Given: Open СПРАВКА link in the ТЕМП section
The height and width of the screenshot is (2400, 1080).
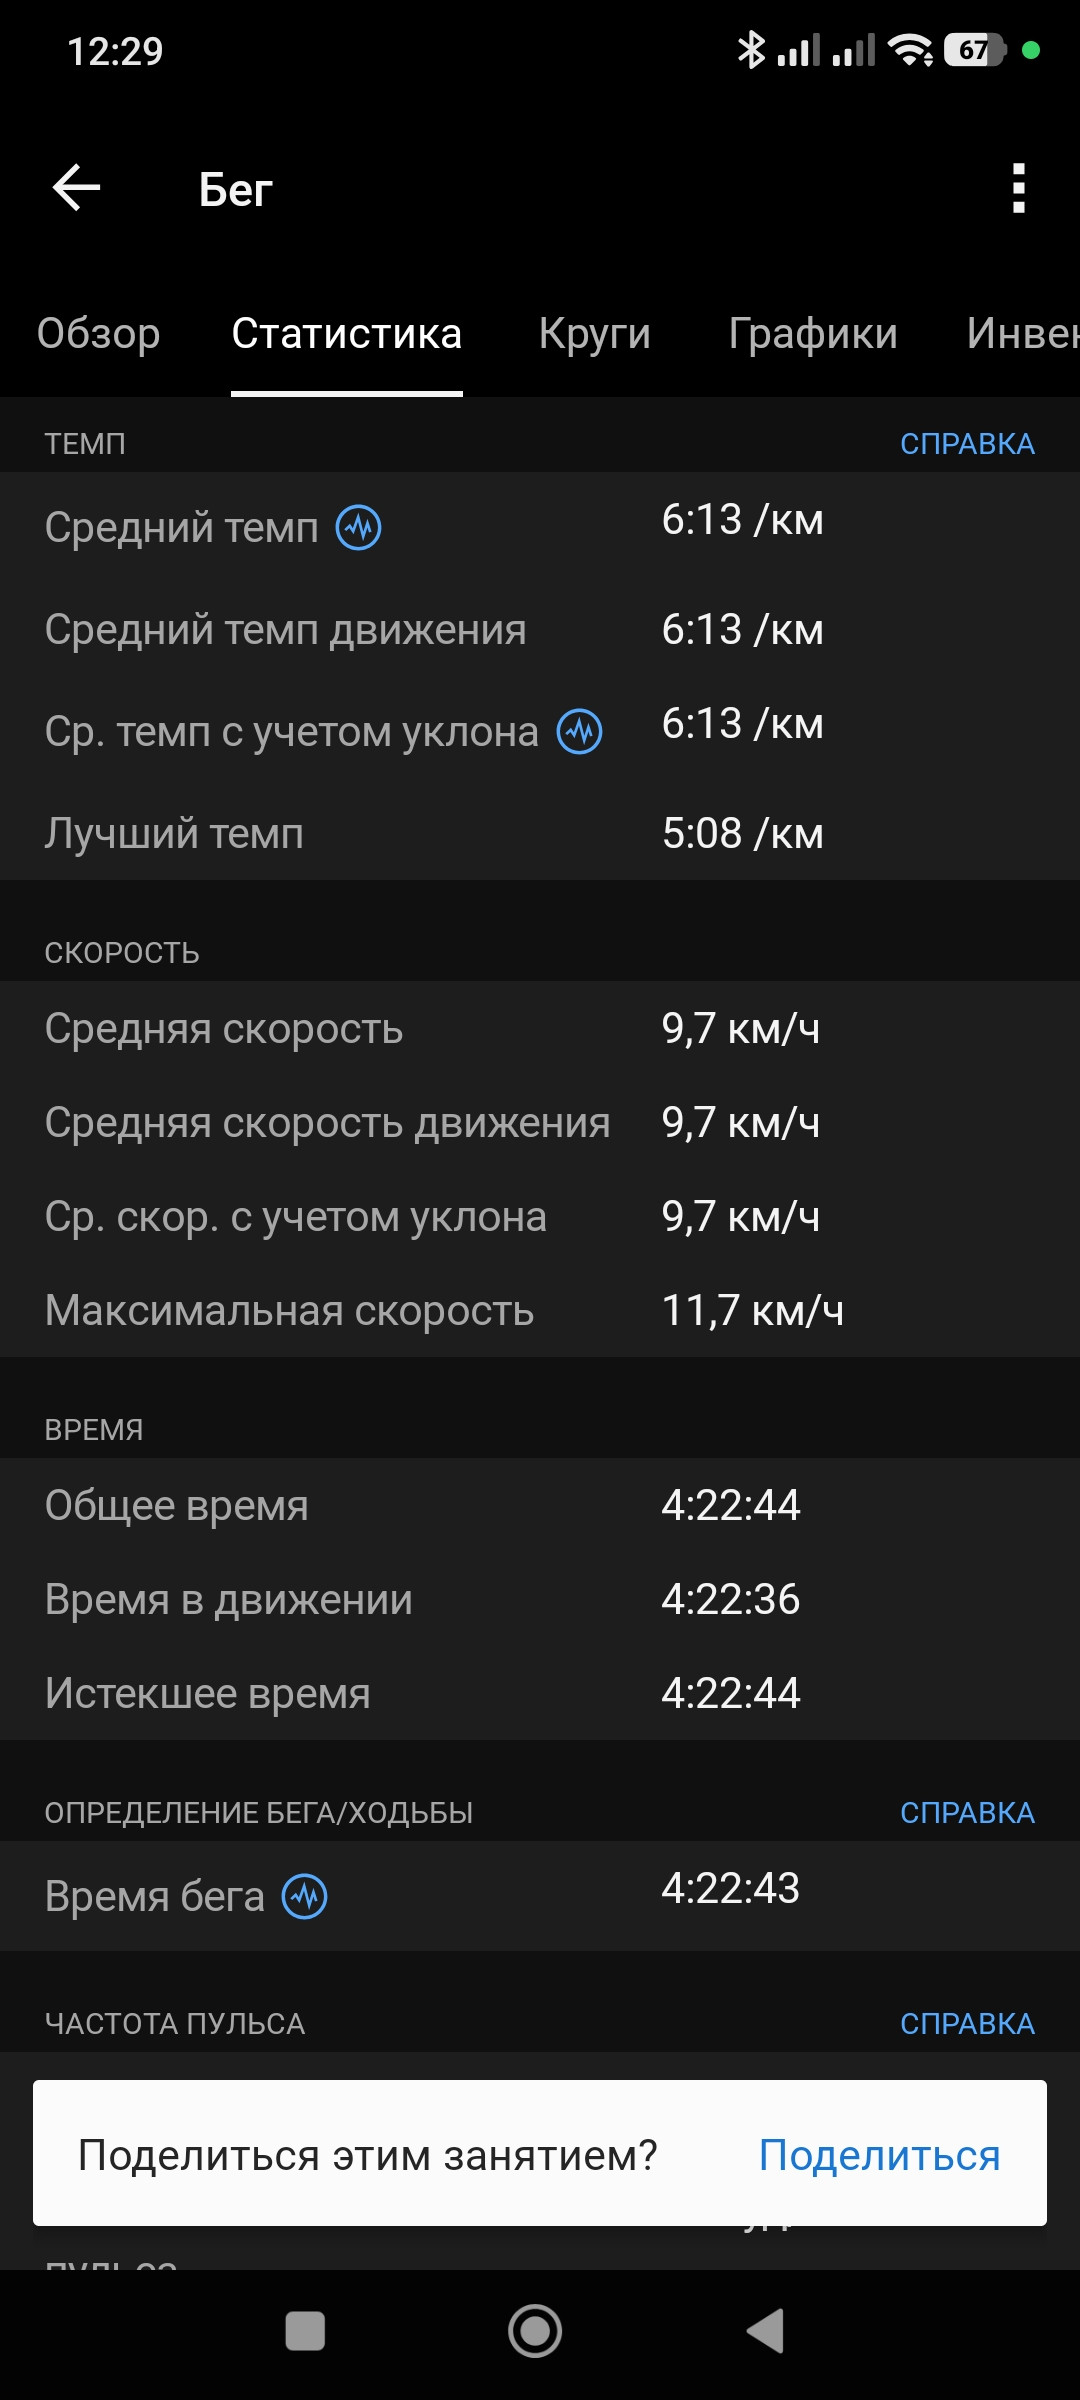Looking at the screenshot, I should [x=967, y=443].
